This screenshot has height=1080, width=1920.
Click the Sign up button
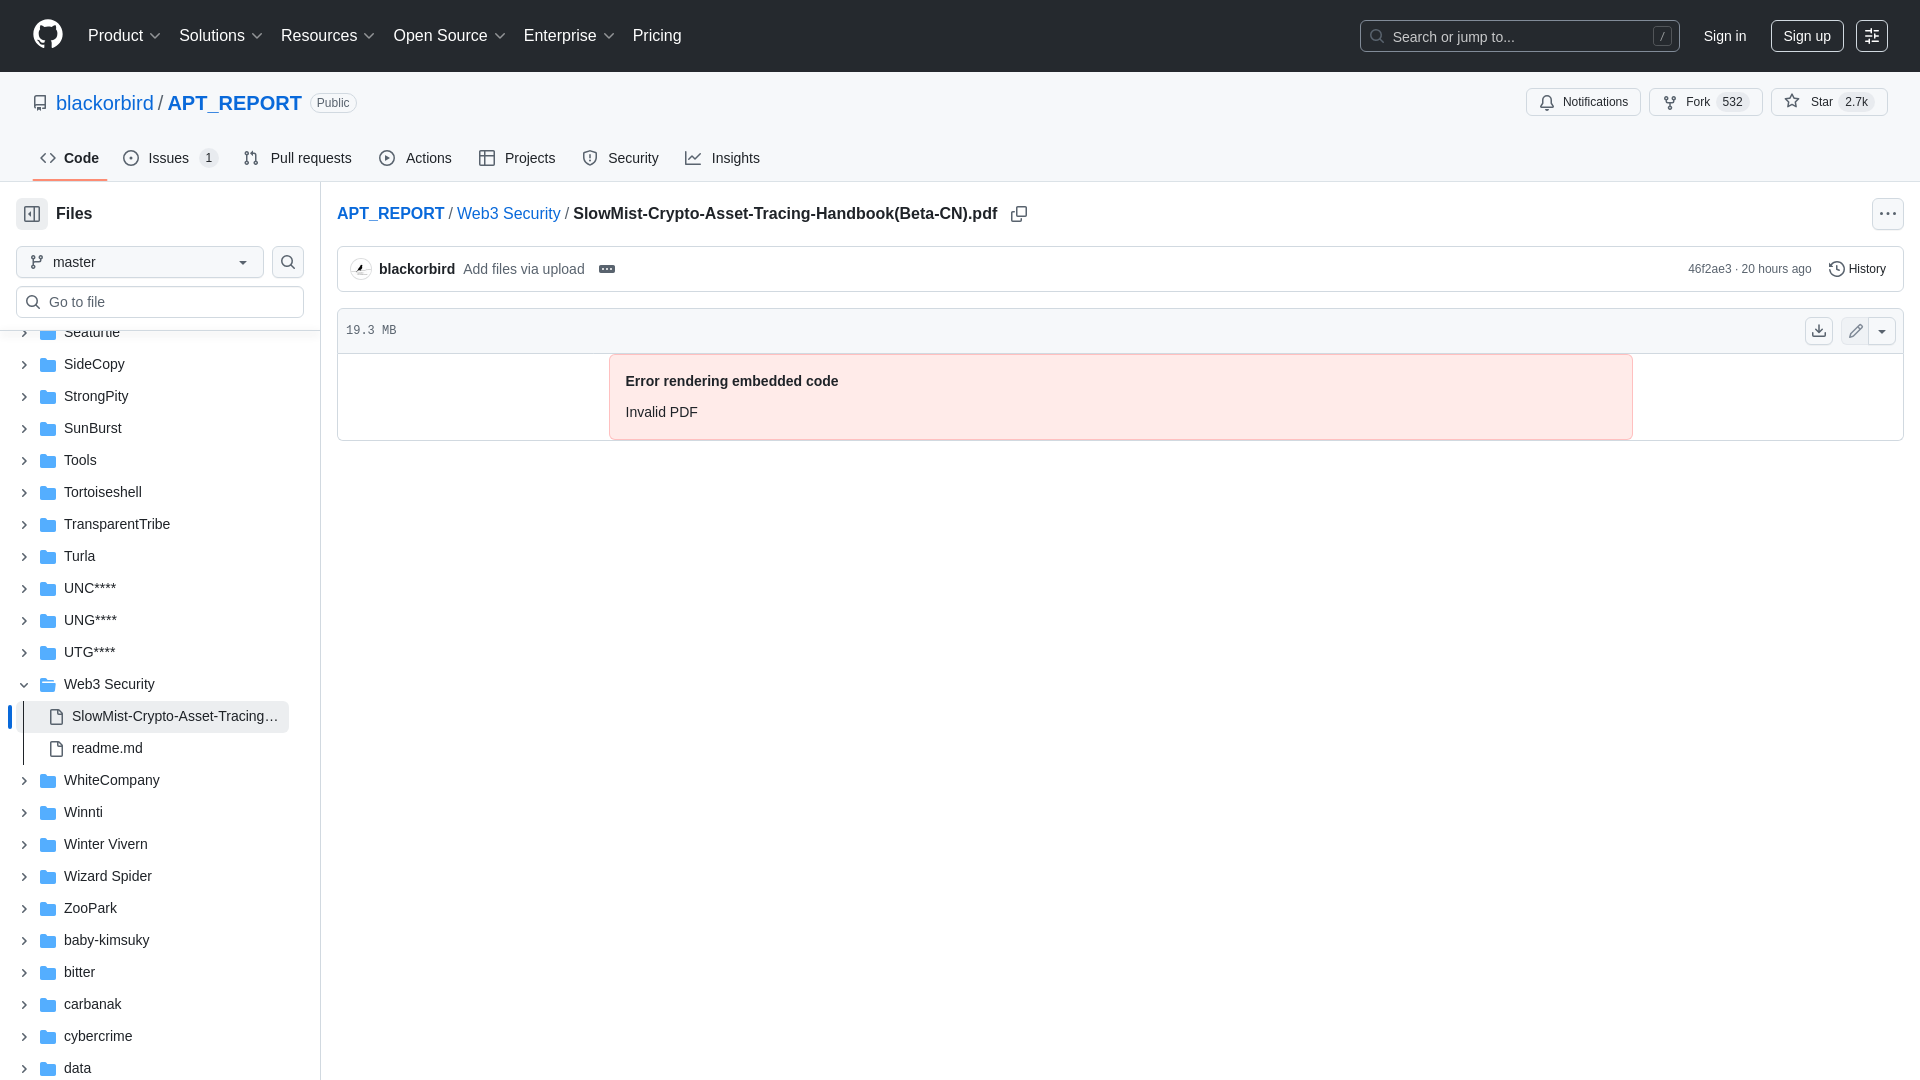click(x=1807, y=36)
